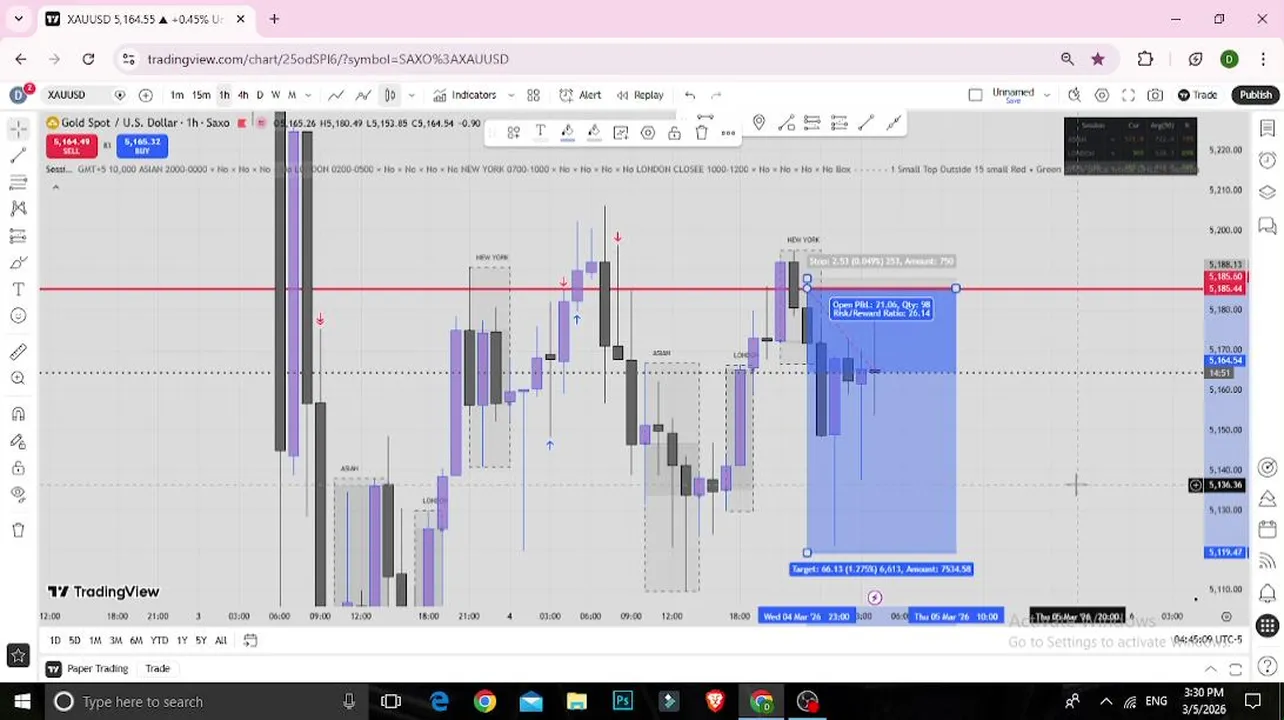Open Brave browser from the taskbar
1284x720 pixels.
pyautogui.click(x=715, y=702)
